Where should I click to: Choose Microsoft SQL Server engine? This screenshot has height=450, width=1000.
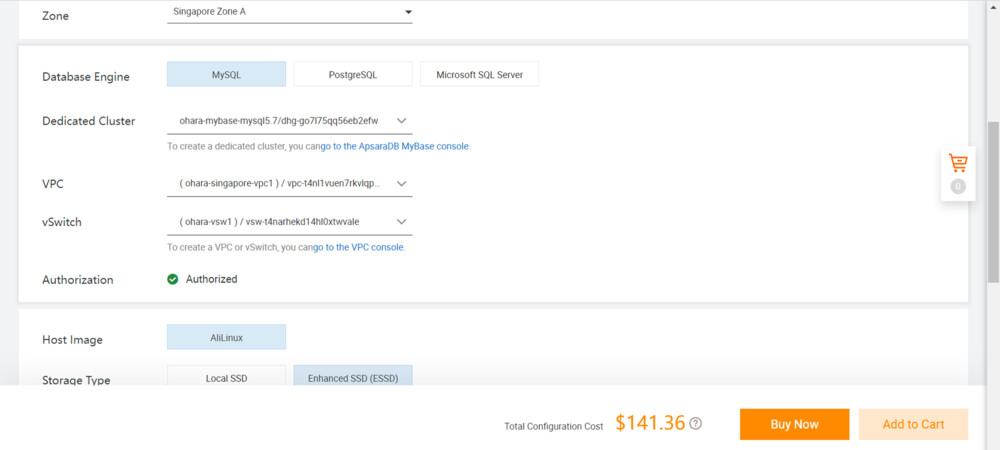coord(480,75)
